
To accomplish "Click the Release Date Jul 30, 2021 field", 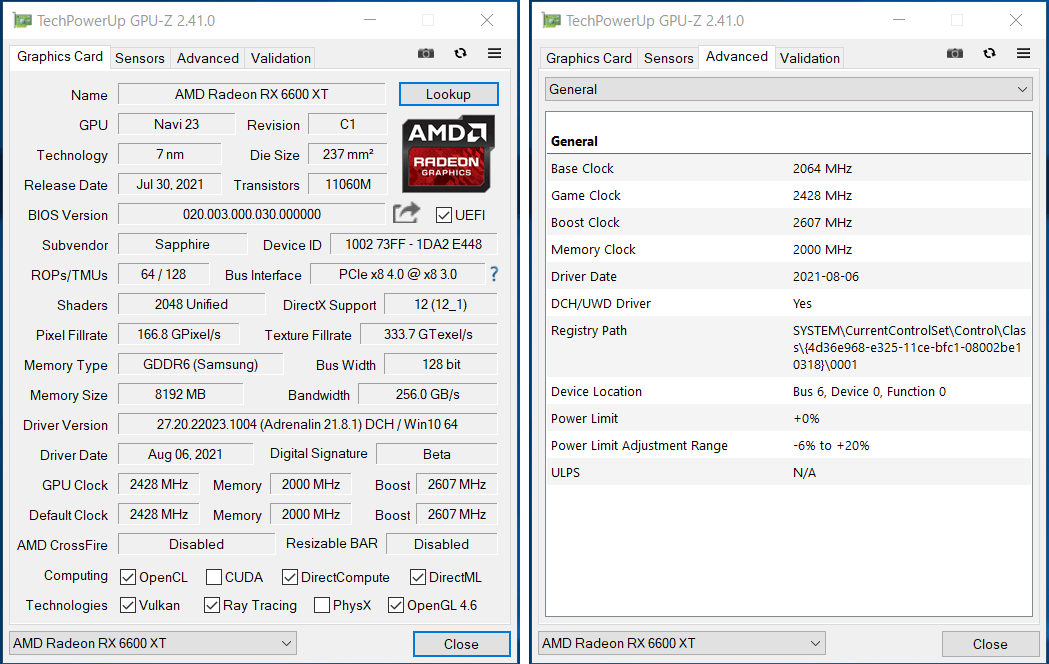I will (170, 185).
